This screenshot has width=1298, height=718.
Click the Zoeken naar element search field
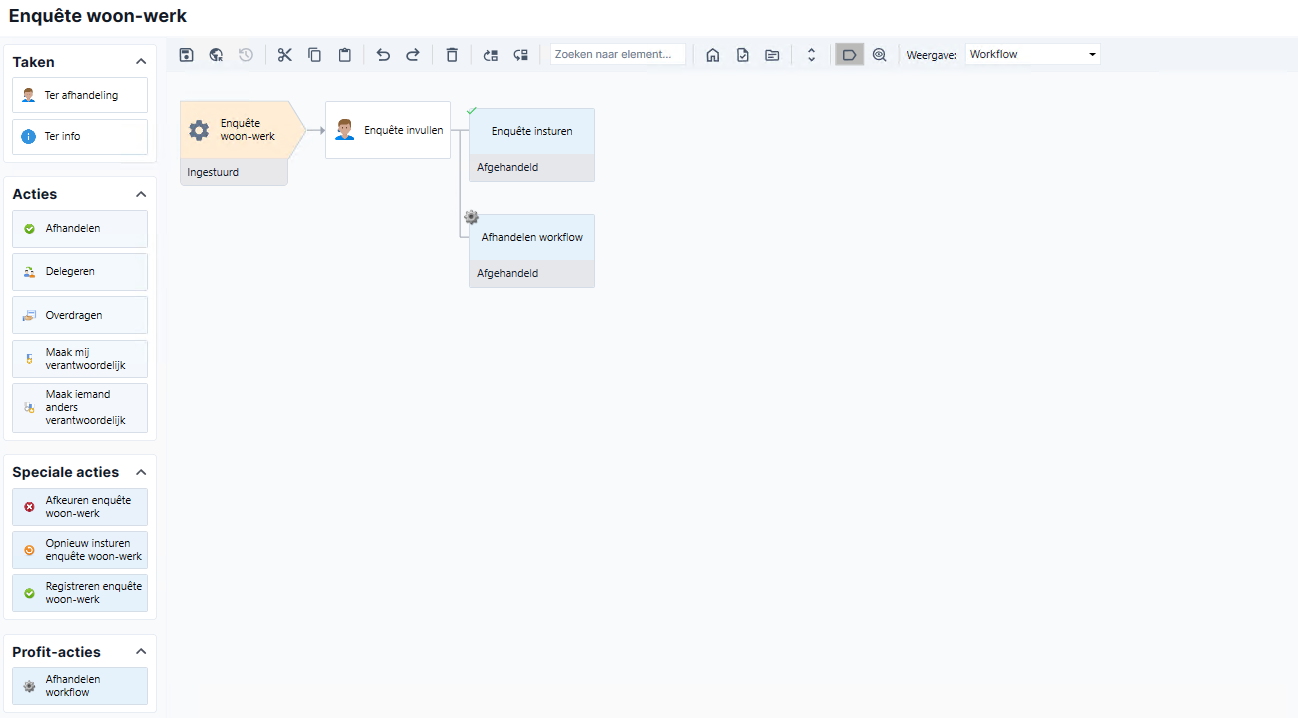tap(618, 54)
